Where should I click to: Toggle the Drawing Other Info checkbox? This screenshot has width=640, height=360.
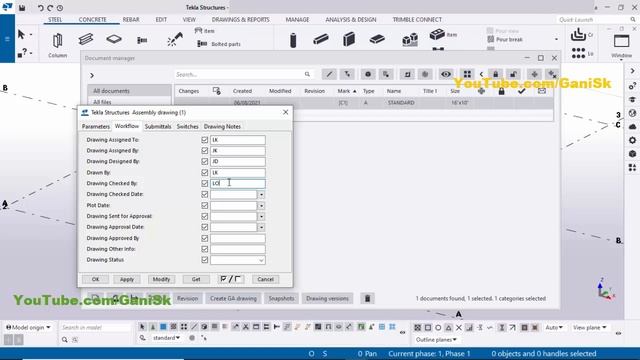click(204, 249)
